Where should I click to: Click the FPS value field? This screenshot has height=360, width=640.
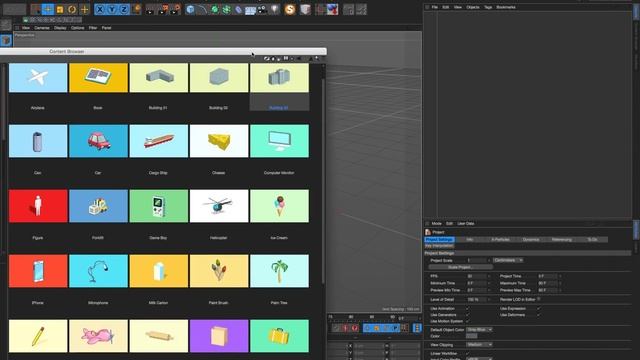(x=476, y=276)
